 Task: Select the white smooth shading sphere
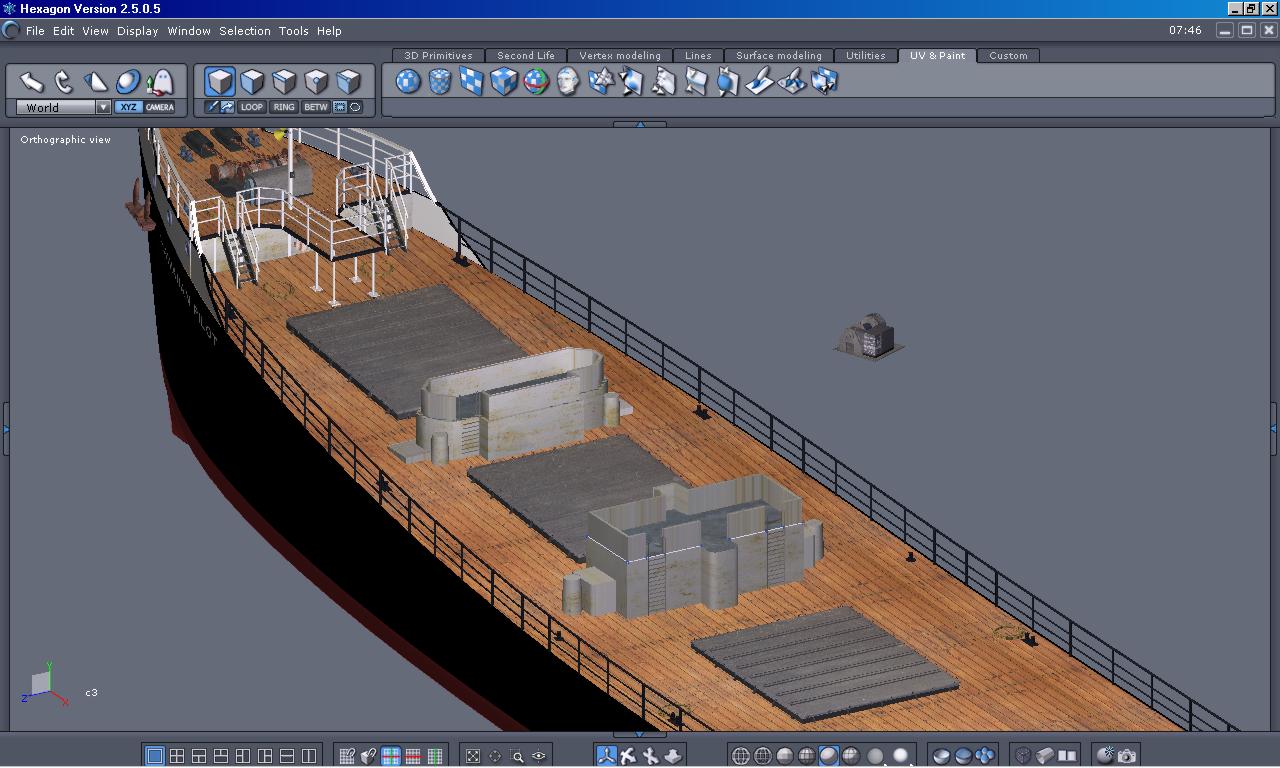click(x=900, y=756)
